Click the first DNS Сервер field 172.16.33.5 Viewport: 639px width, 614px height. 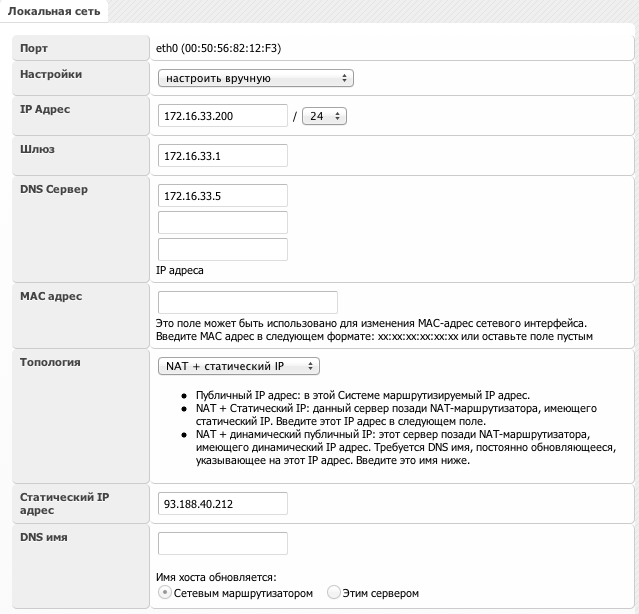(x=223, y=196)
